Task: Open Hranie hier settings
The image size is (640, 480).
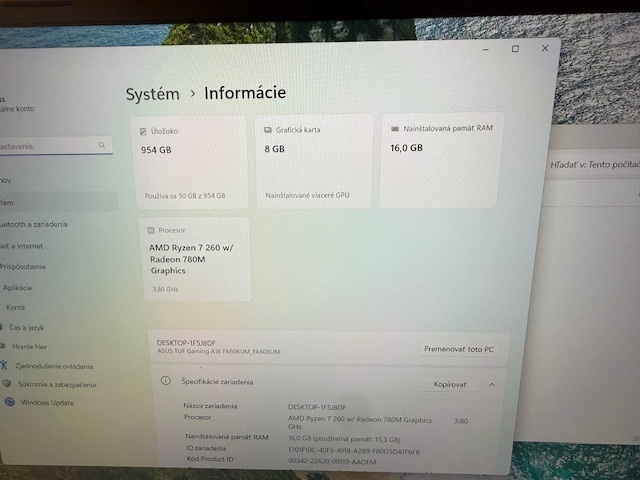Action: pyautogui.click(x=29, y=347)
